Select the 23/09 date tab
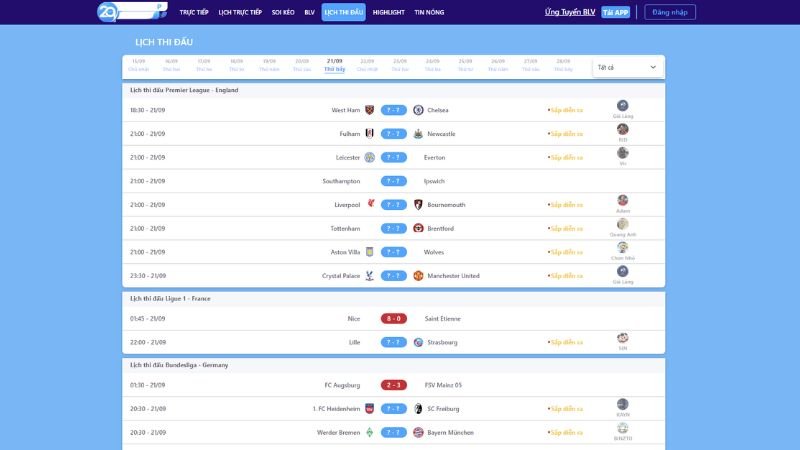This screenshot has height=450, width=800. tap(400, 65)
